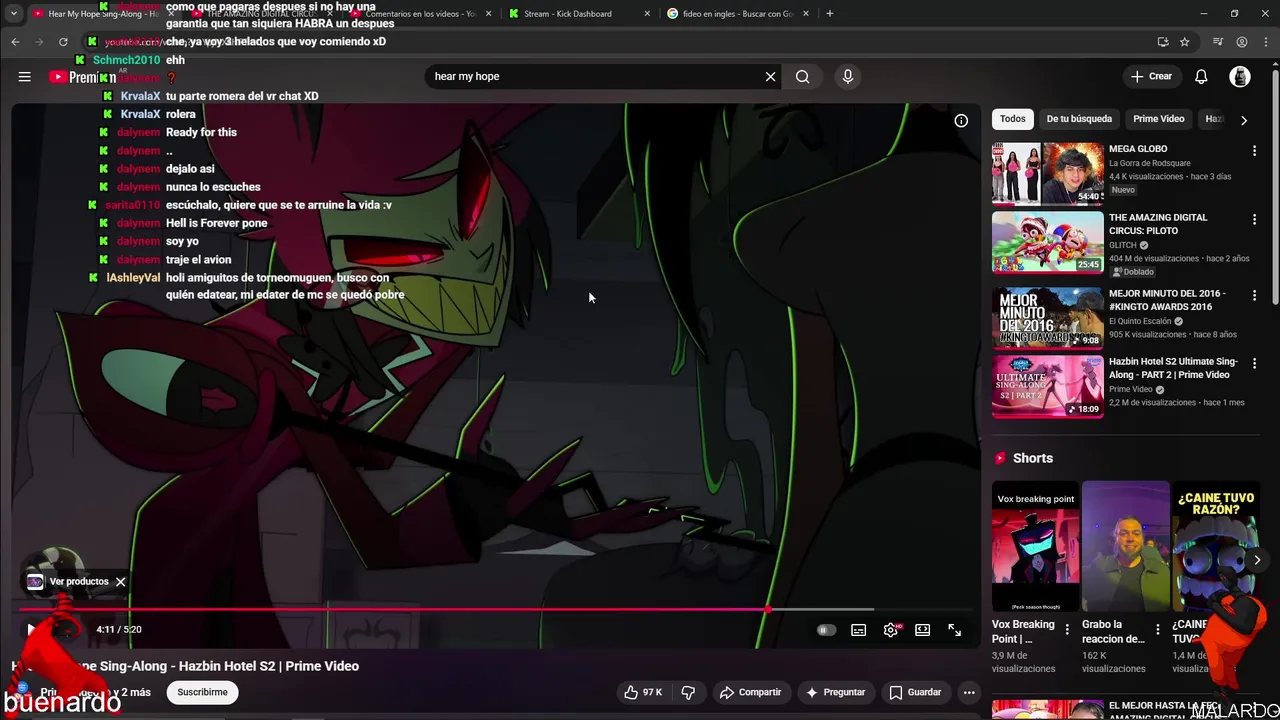
Task: Open media controls icon in browser toolbar
Action: (1217, 42)
